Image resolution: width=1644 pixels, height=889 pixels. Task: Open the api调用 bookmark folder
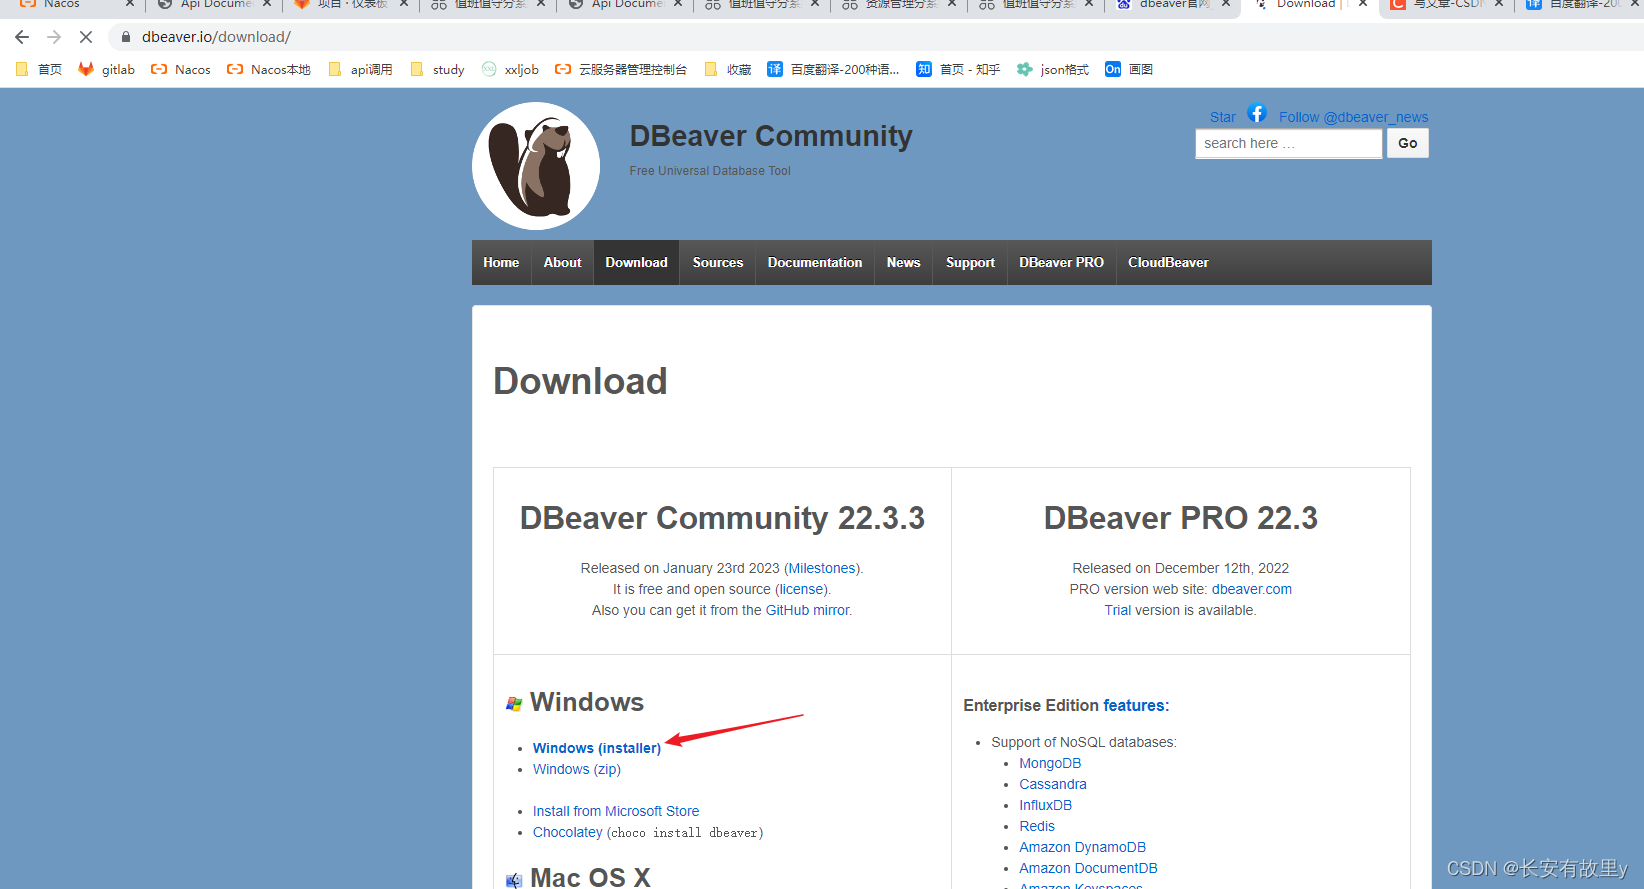tap(360, 69)
